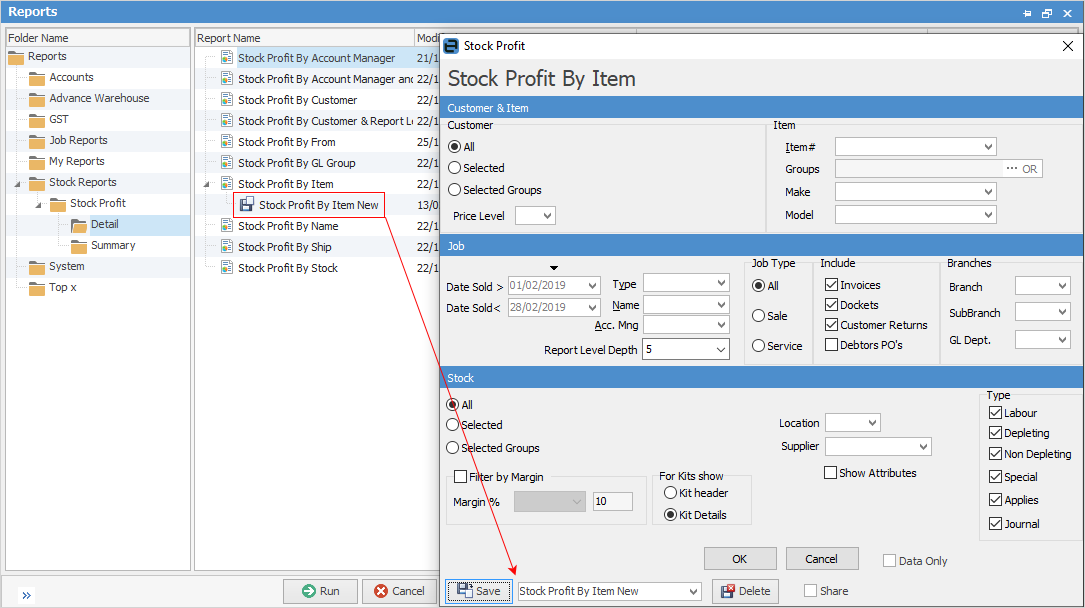Viewport: 1085px width, 608px height.
Task: Expand the Supplier dropdown
Action: [x=922, y=447]
